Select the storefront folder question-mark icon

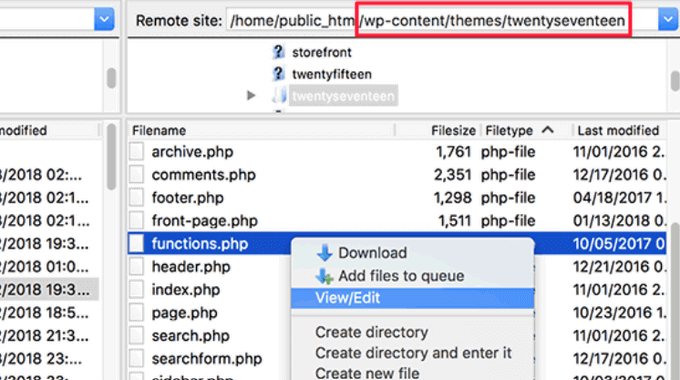point(278,52)
